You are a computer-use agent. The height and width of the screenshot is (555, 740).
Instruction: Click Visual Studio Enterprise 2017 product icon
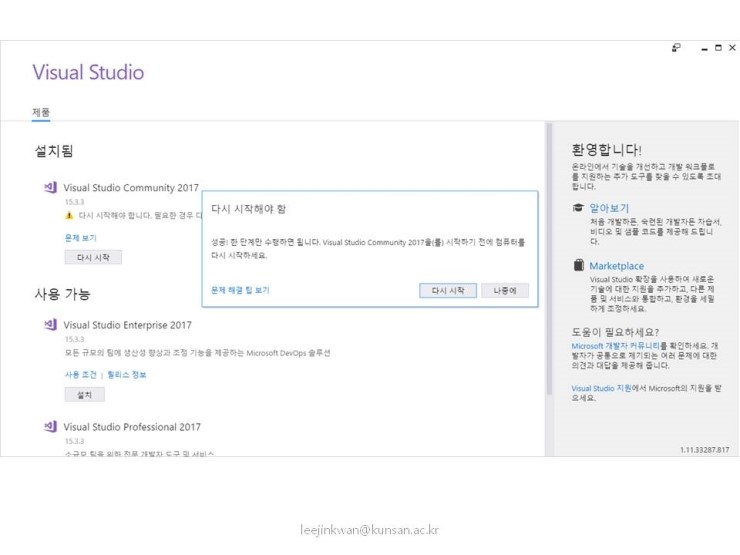50,325
